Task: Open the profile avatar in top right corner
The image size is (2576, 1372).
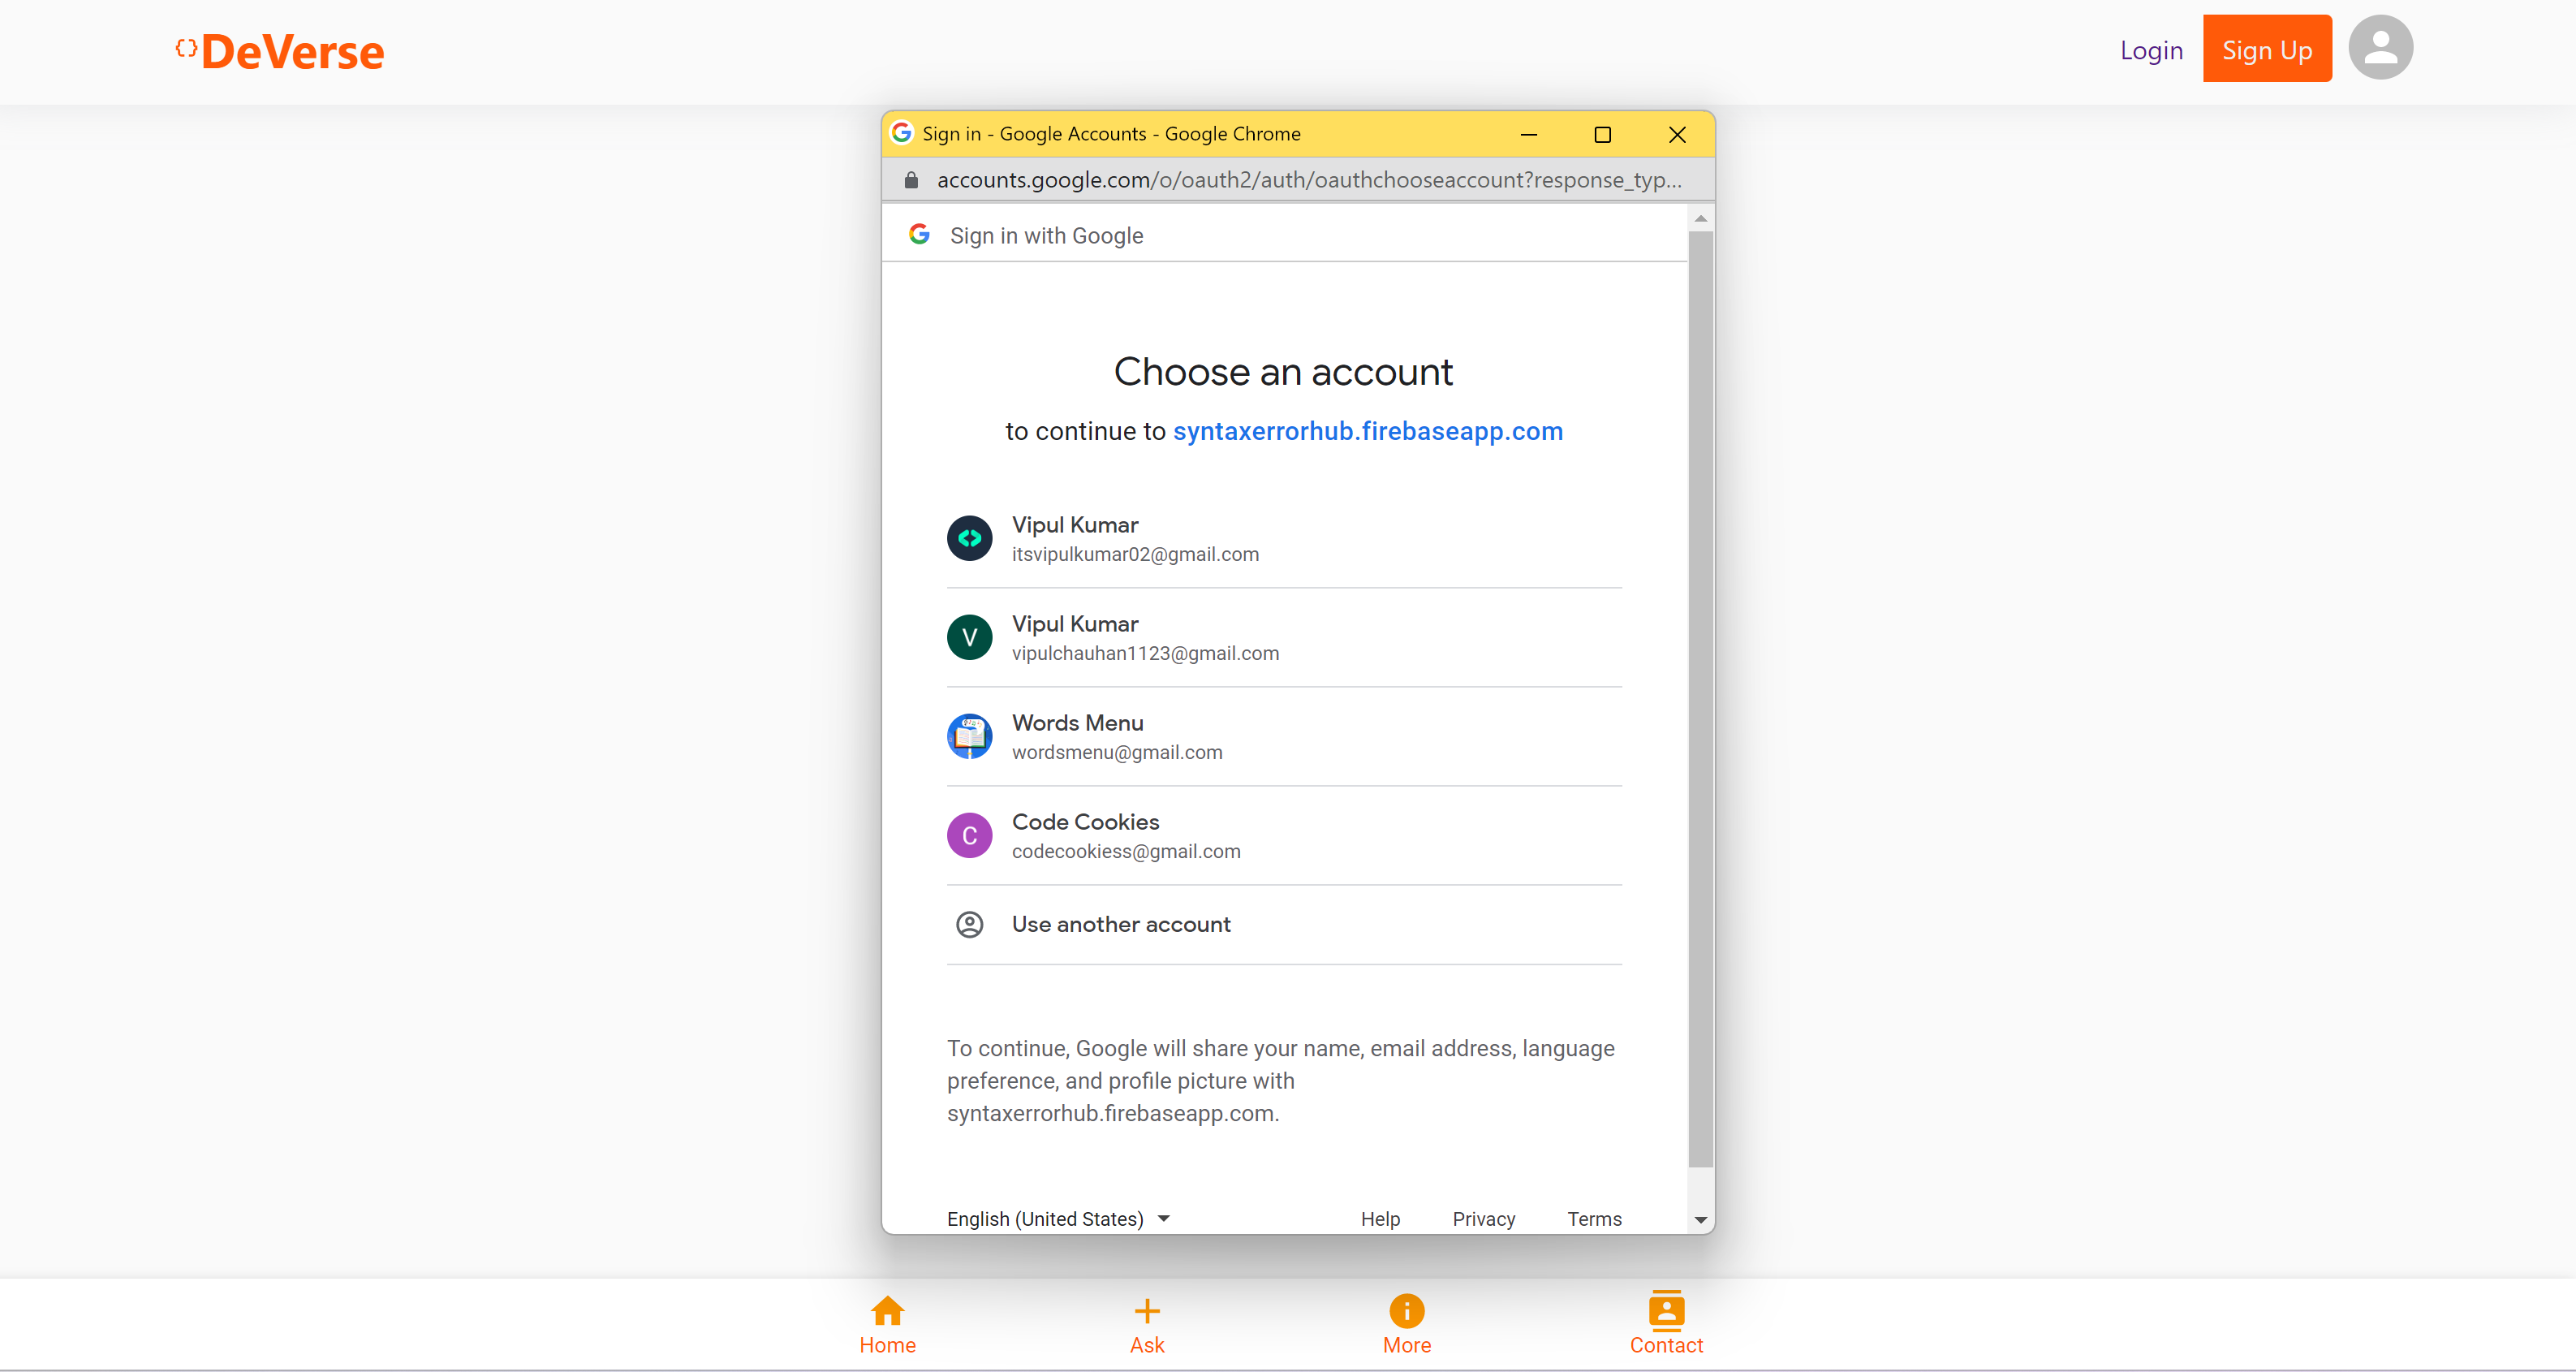Action: point(2380,47)
